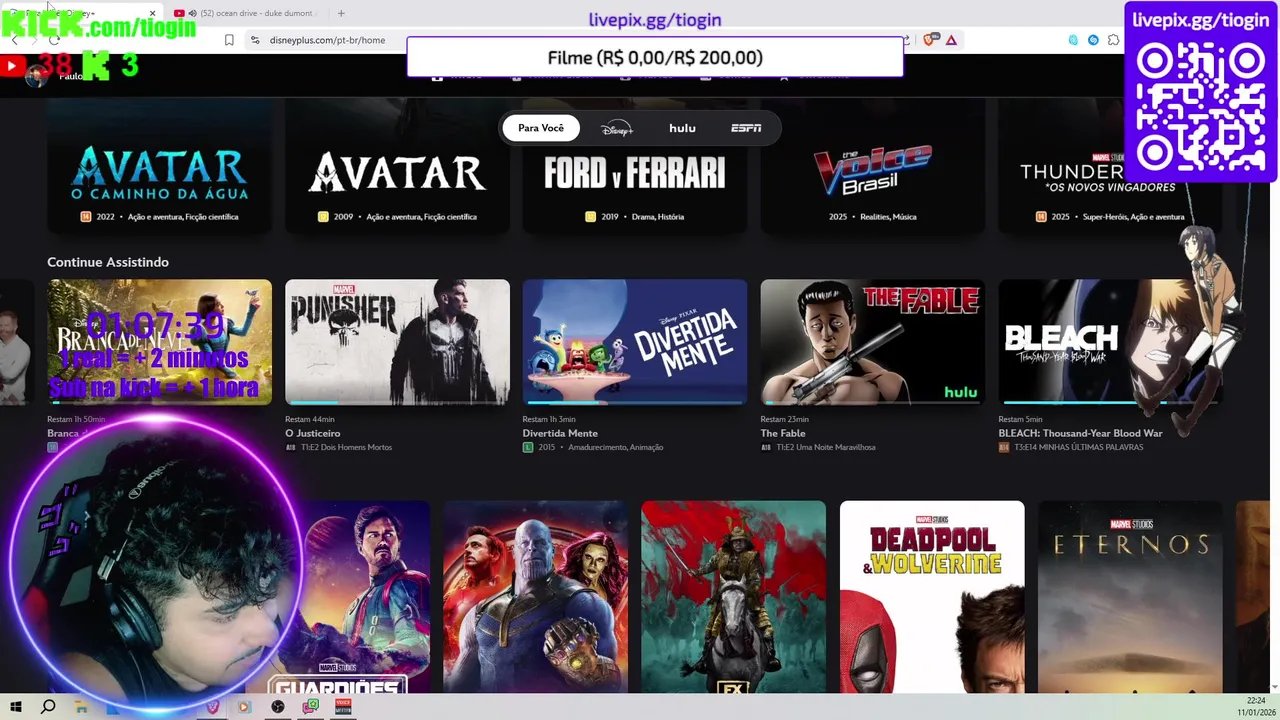
Task: Open the Ford v Ferrari card
Action: pos(634,166)
